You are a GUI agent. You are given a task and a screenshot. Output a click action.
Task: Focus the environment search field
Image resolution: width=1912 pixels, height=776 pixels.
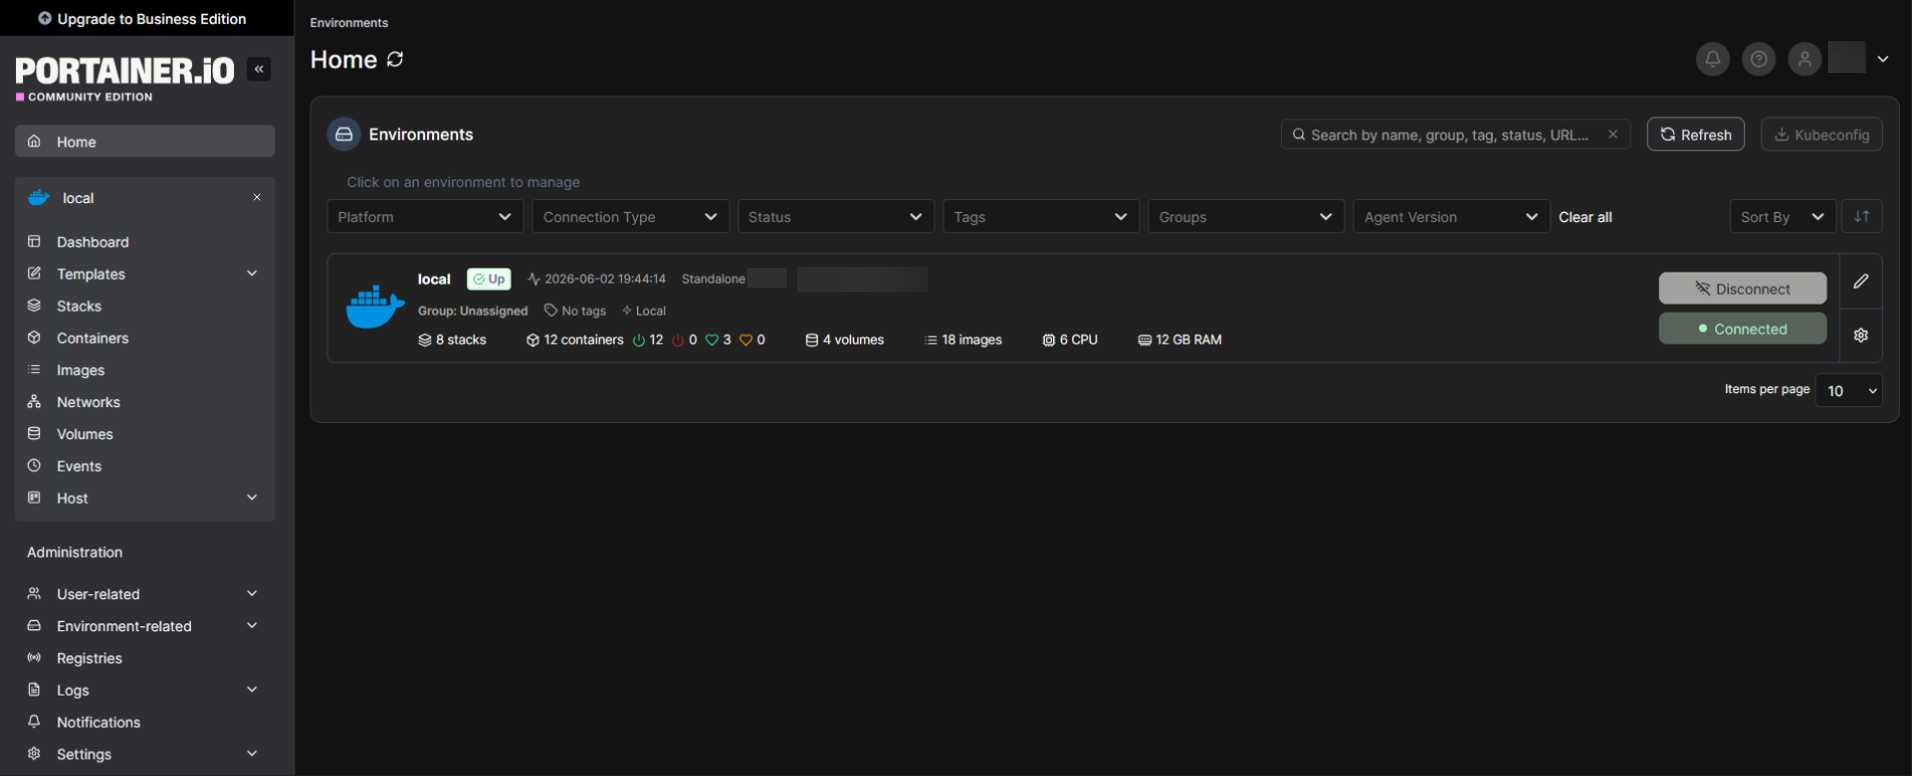pos(1455,134)
